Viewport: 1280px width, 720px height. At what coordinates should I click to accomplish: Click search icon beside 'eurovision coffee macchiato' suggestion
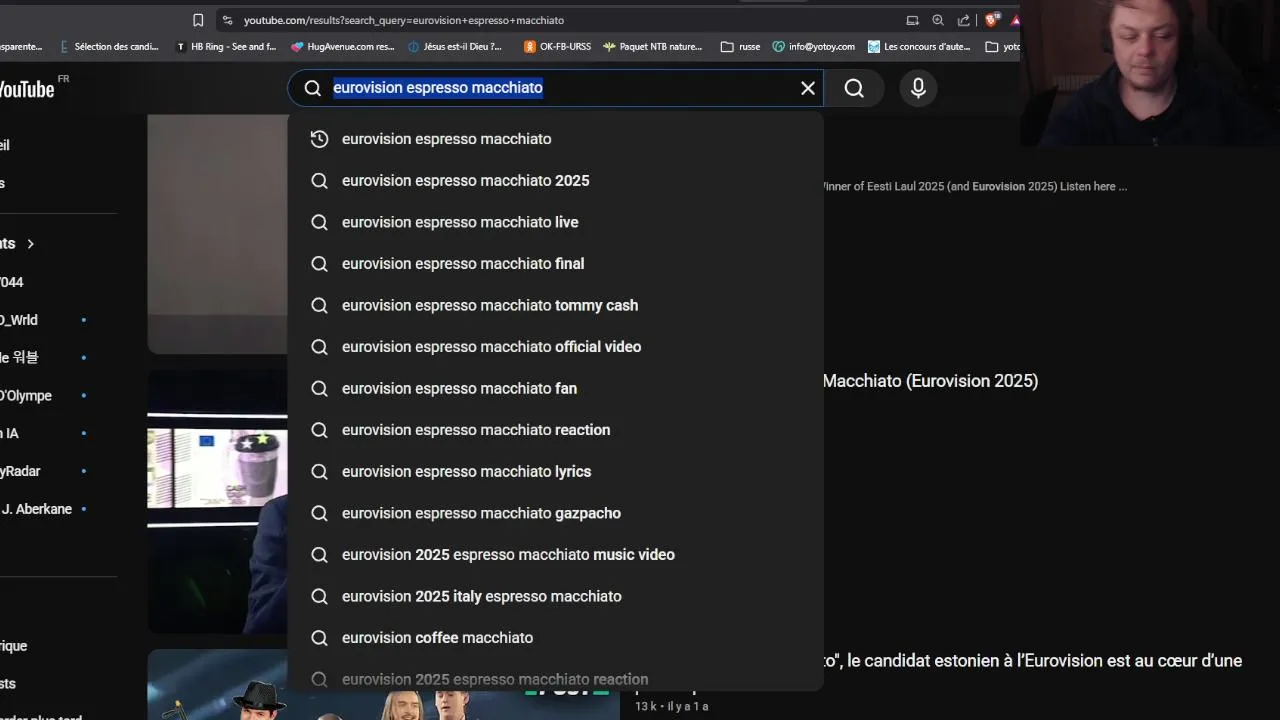tap(319, 638)
